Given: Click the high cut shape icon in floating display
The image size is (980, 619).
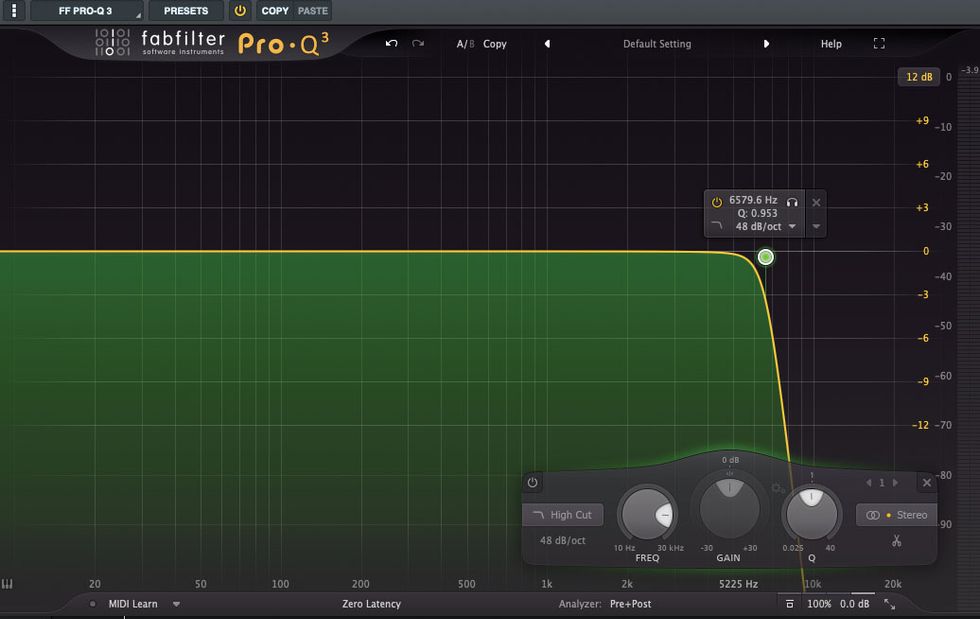Looking at the screenshot, I should click(x=717, y=226).
